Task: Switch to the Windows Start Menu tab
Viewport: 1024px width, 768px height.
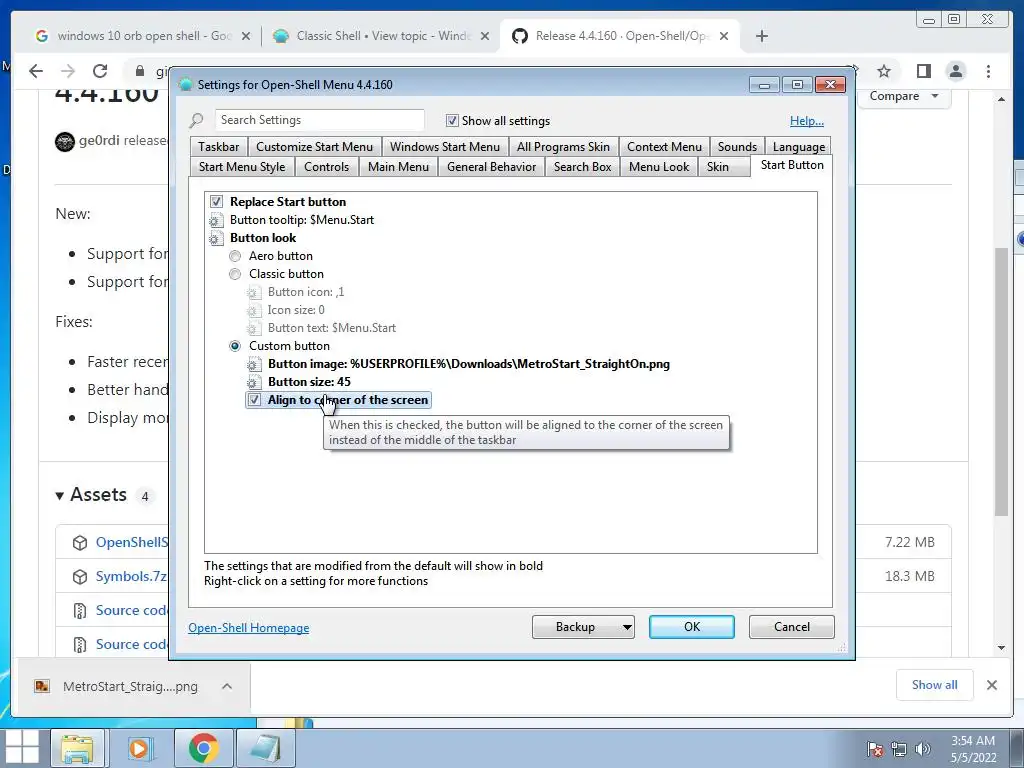Action: pyautogui.click(x=445, y=147)
